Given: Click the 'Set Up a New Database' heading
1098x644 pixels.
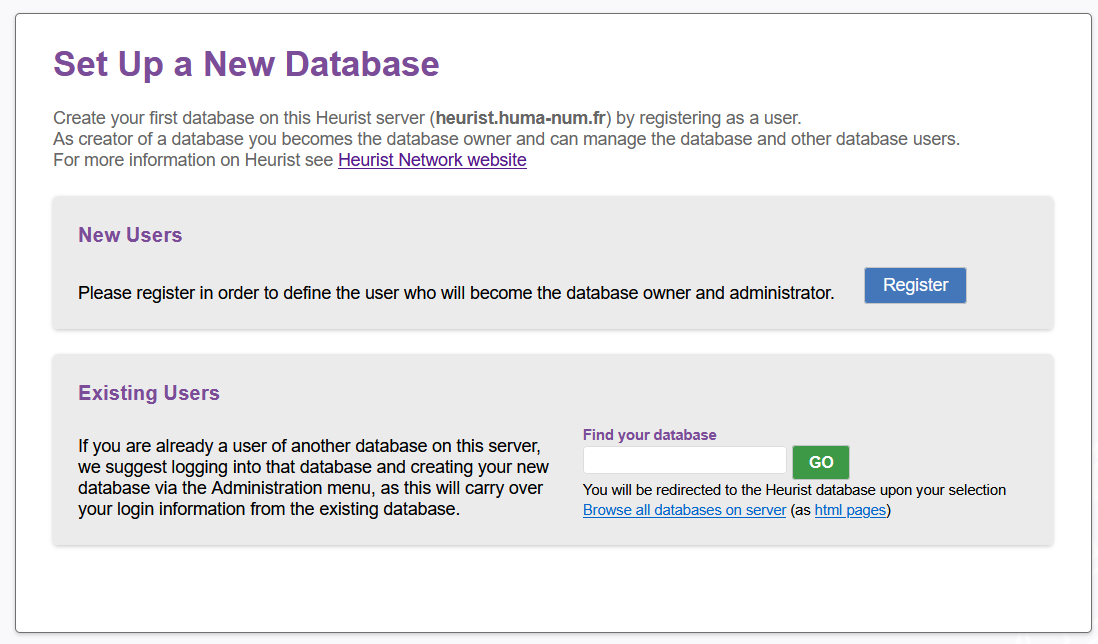Looking at the screenshot, I should 246,64.
